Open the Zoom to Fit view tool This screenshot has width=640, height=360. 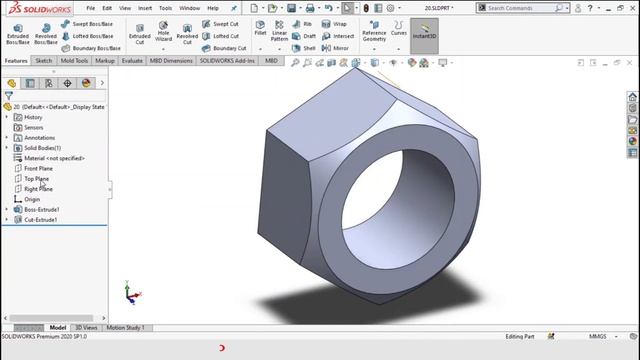pos(295,63)
